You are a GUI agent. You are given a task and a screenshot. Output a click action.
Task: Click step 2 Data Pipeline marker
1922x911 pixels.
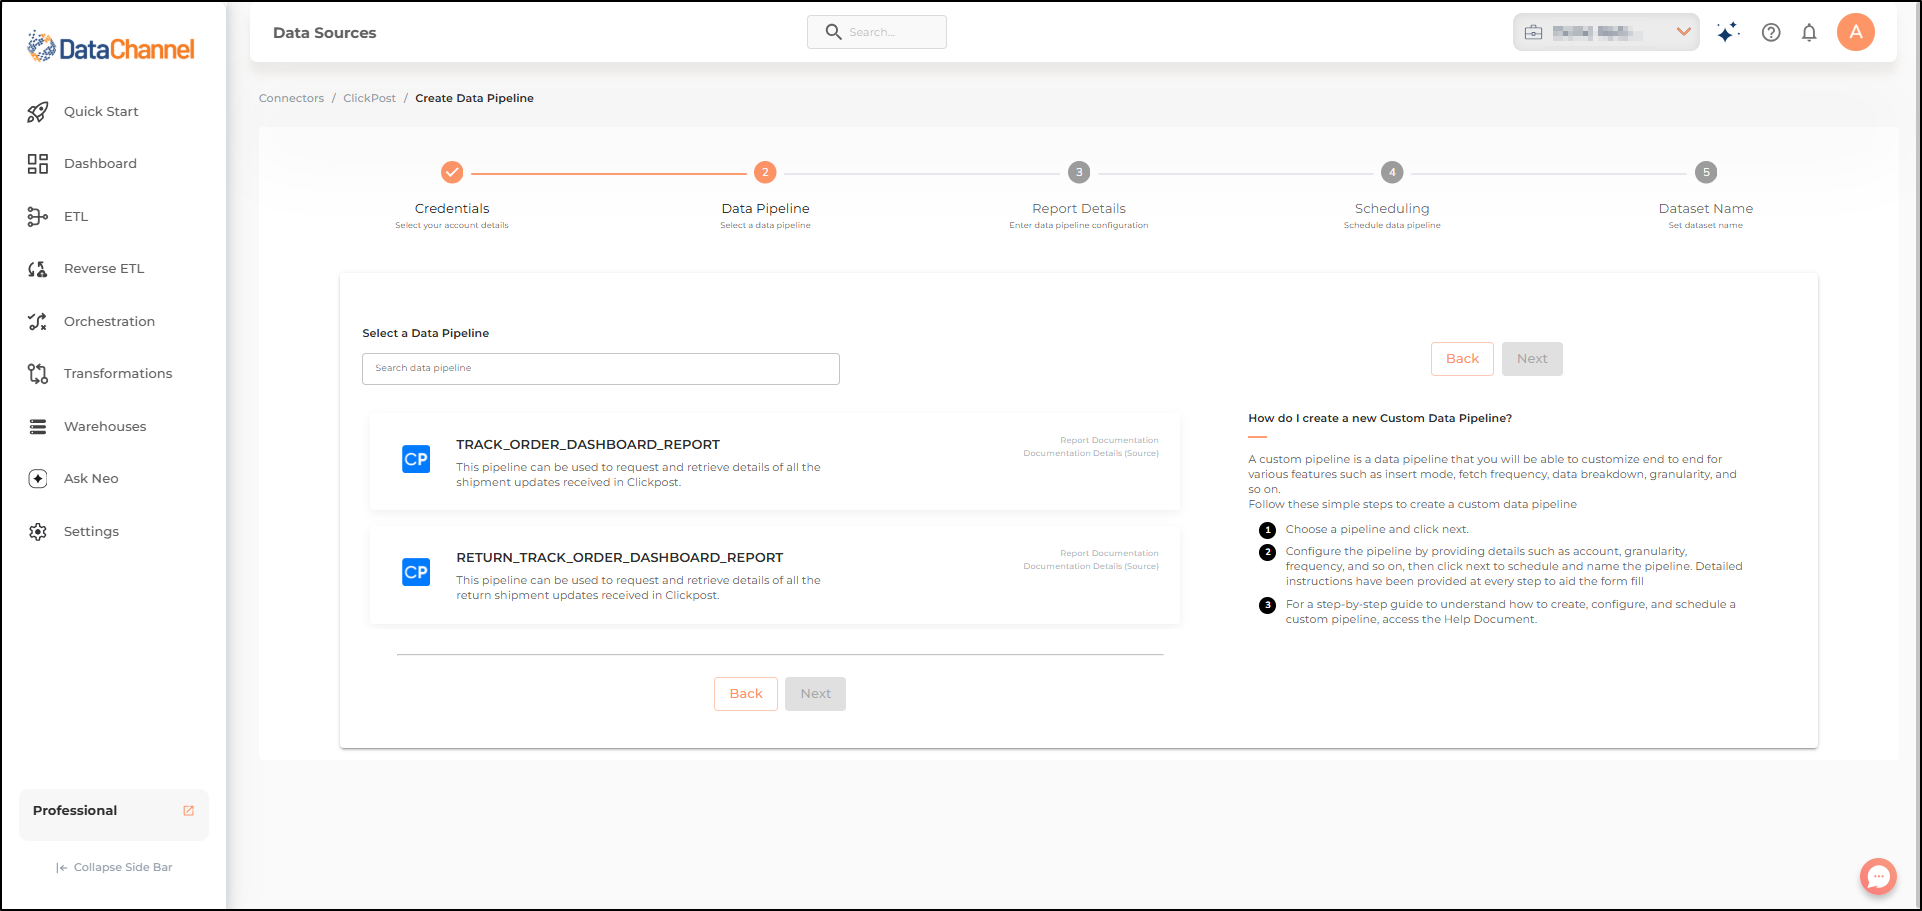(x=765, y=172)
